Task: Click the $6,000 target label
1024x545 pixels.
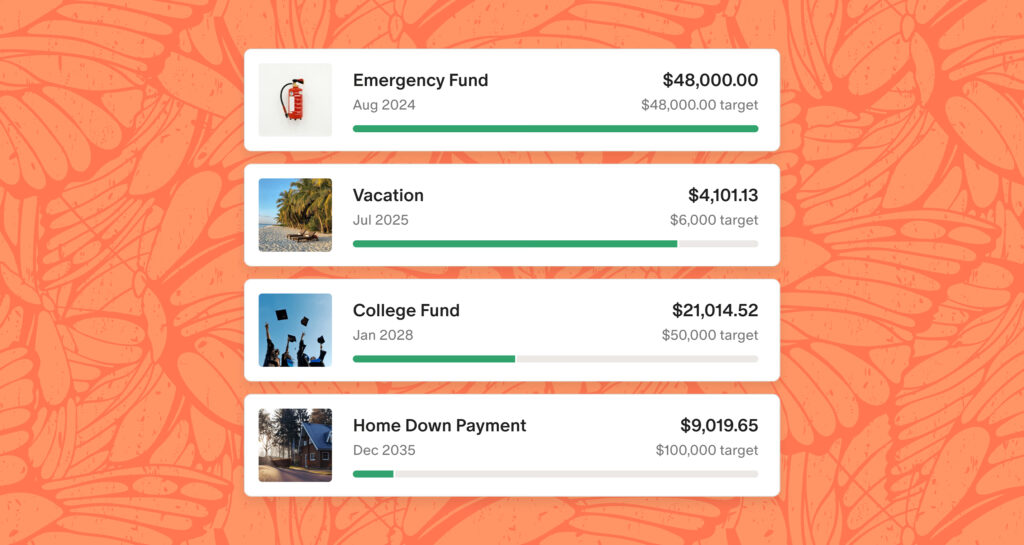Action: [713, 220]
